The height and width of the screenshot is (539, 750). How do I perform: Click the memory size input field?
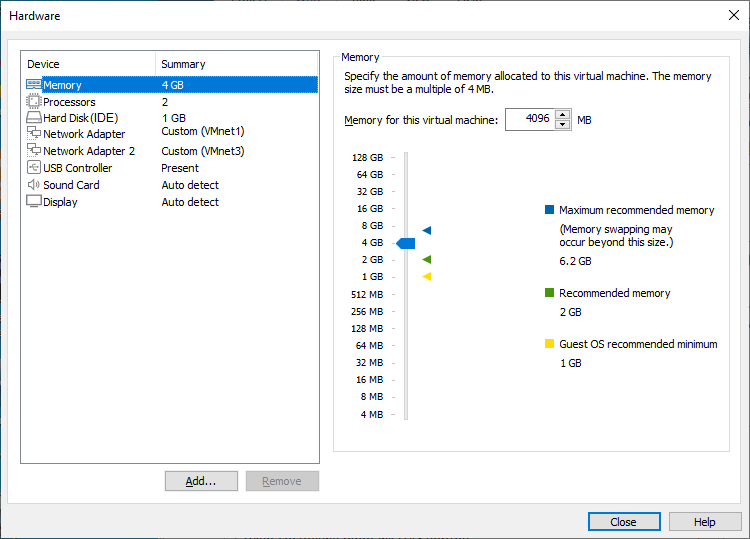click(530, 120)
